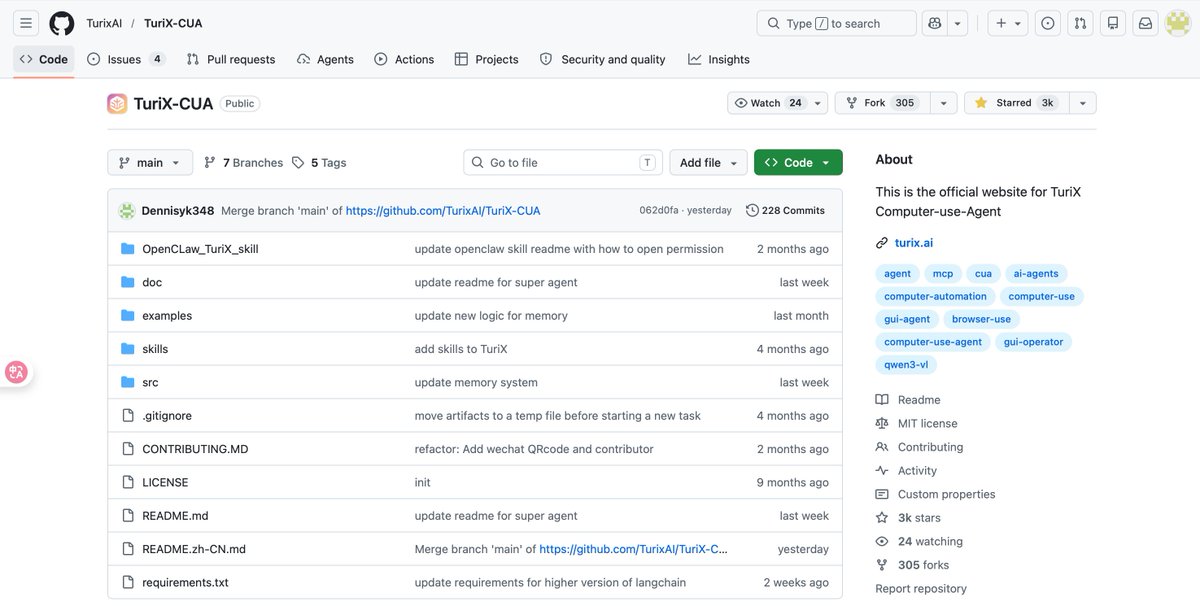Click the Go to file search field
Screen dimensions: 1200x606
pyautogui.click(x=564, y=162)
